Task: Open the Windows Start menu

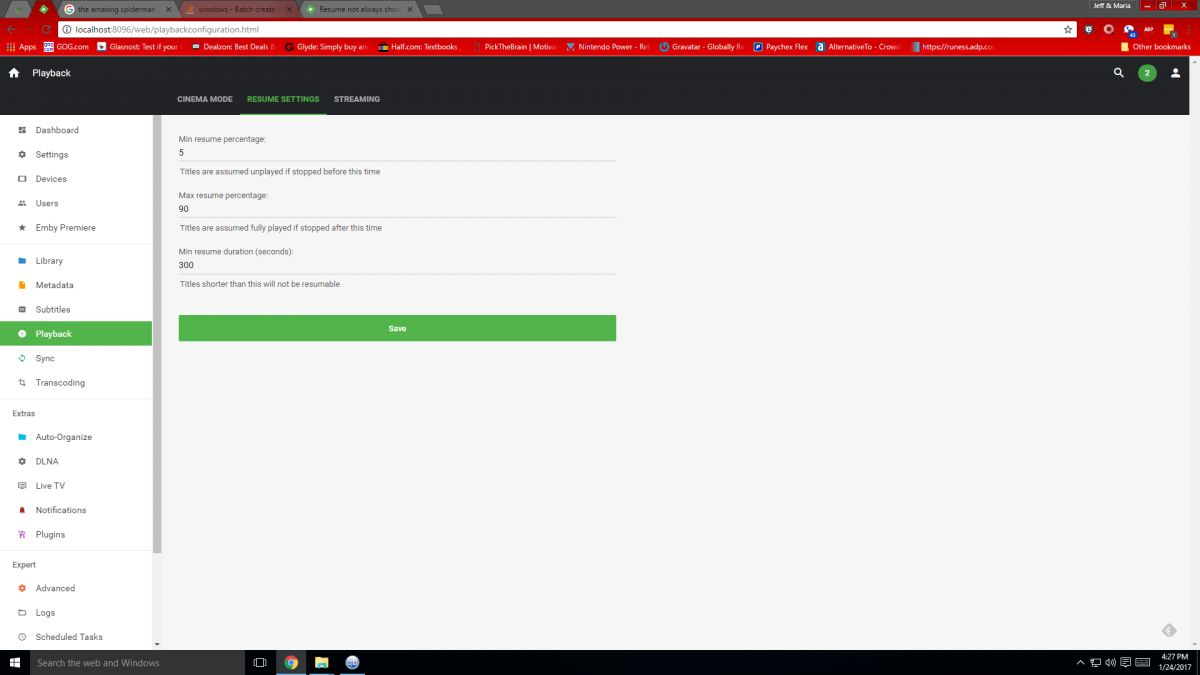Action: click(15, 662)
